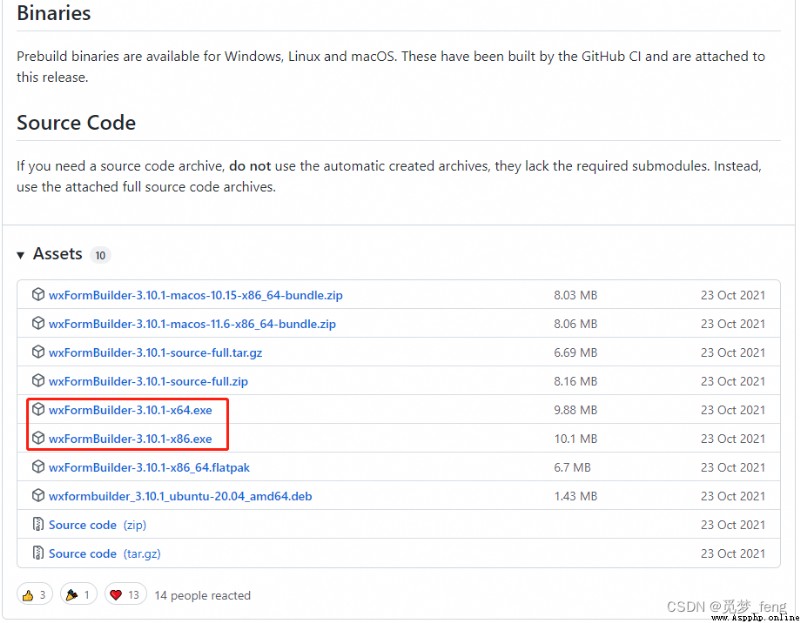This screenshot has height=623, width=800.
Task: Download wxFormBuilder-3.10.1-x86_64.flatpak
Action: point(149,467)
